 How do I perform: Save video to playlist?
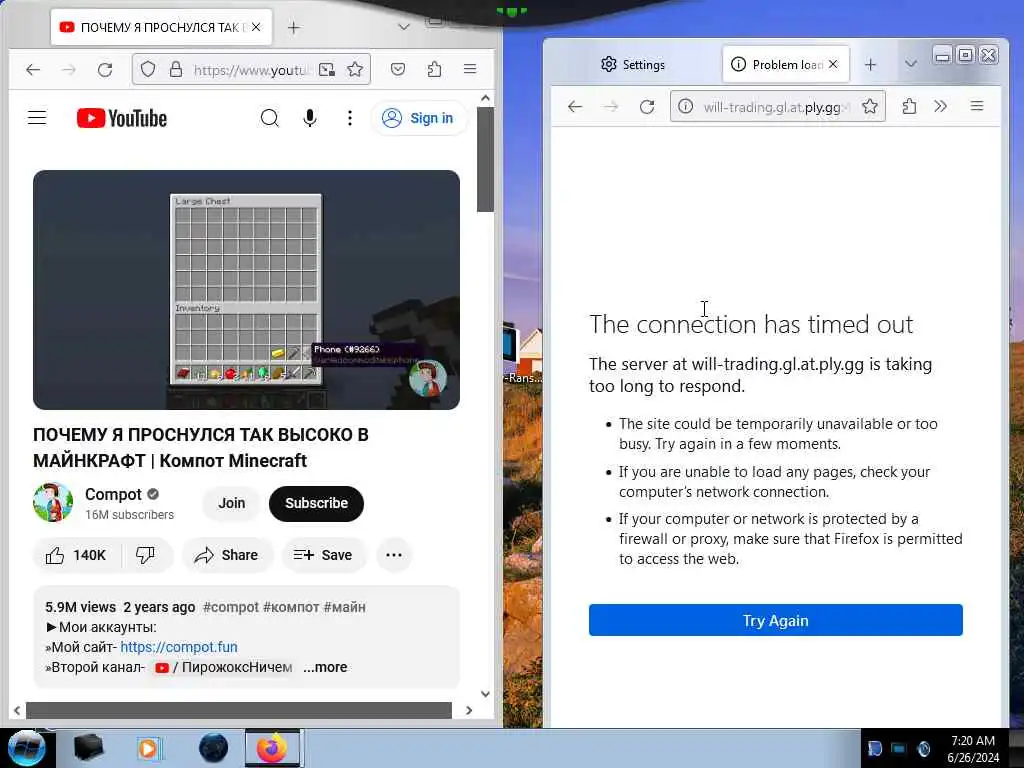point(323,555)
